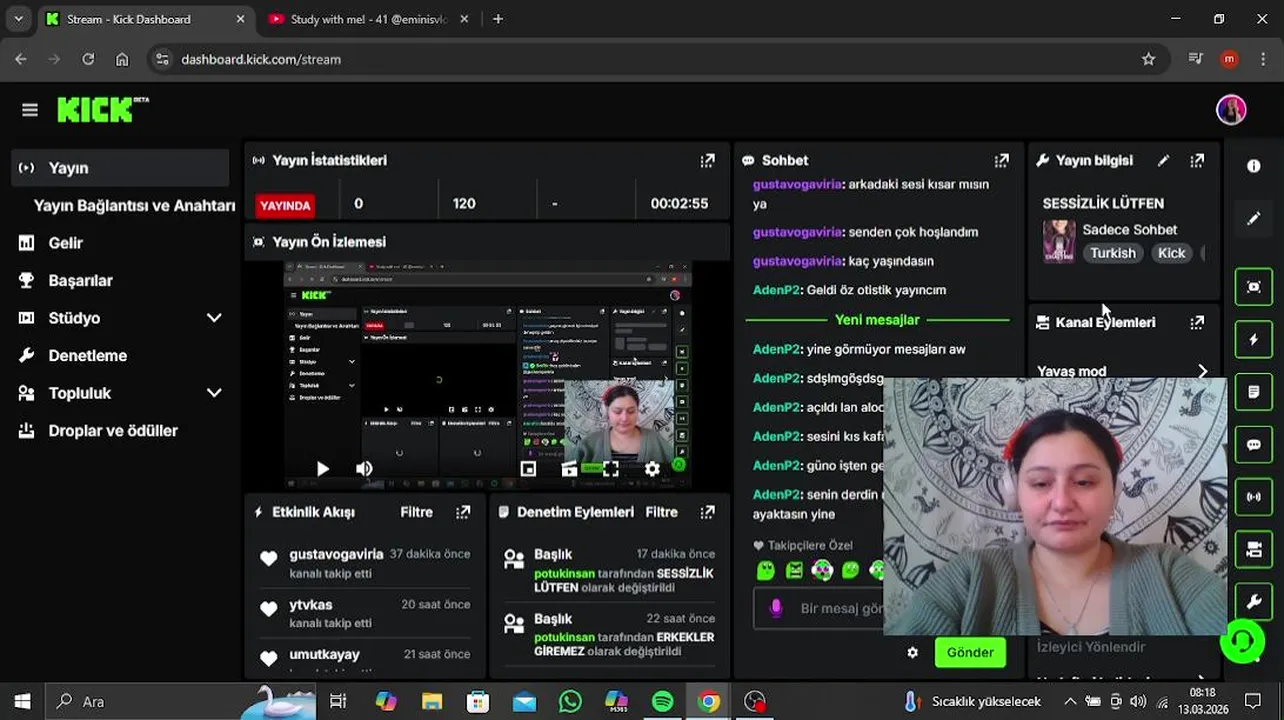Click the pencil edit icon in right rail
1284x720 pixels.
tap(1253, 218)
